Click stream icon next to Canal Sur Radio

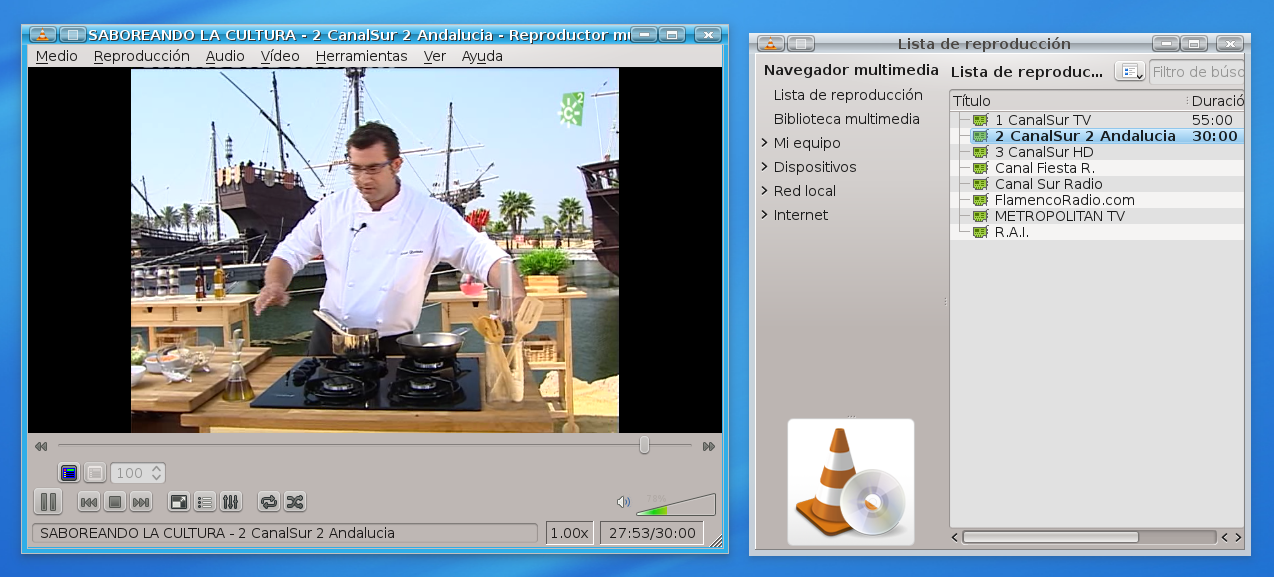click(x=980, y=184)
